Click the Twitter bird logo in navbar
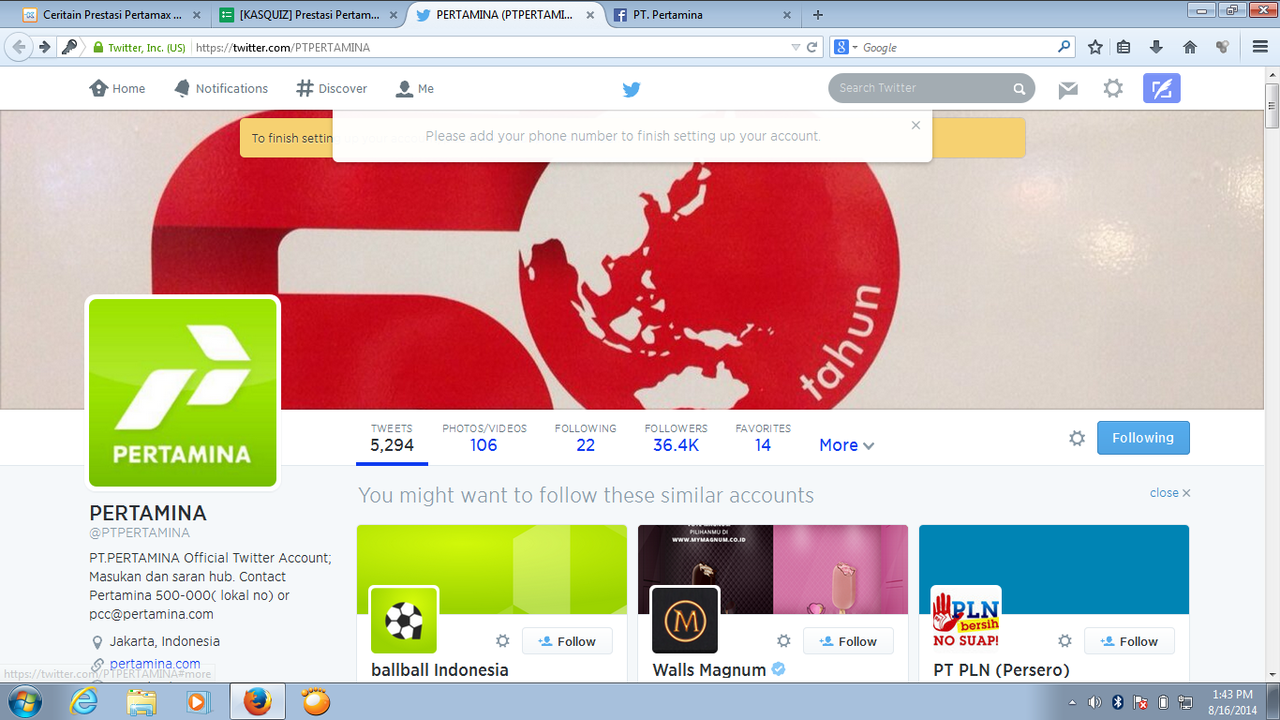 pos(631,89)
